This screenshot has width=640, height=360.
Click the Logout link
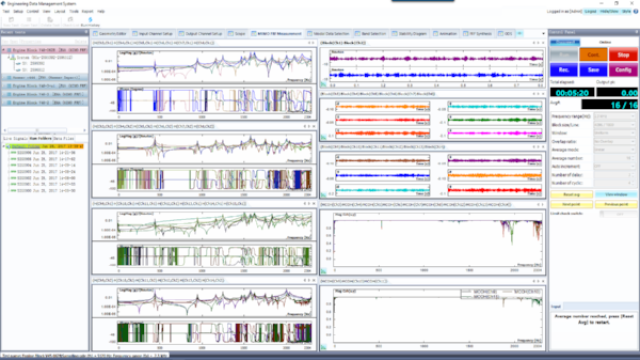590,11
